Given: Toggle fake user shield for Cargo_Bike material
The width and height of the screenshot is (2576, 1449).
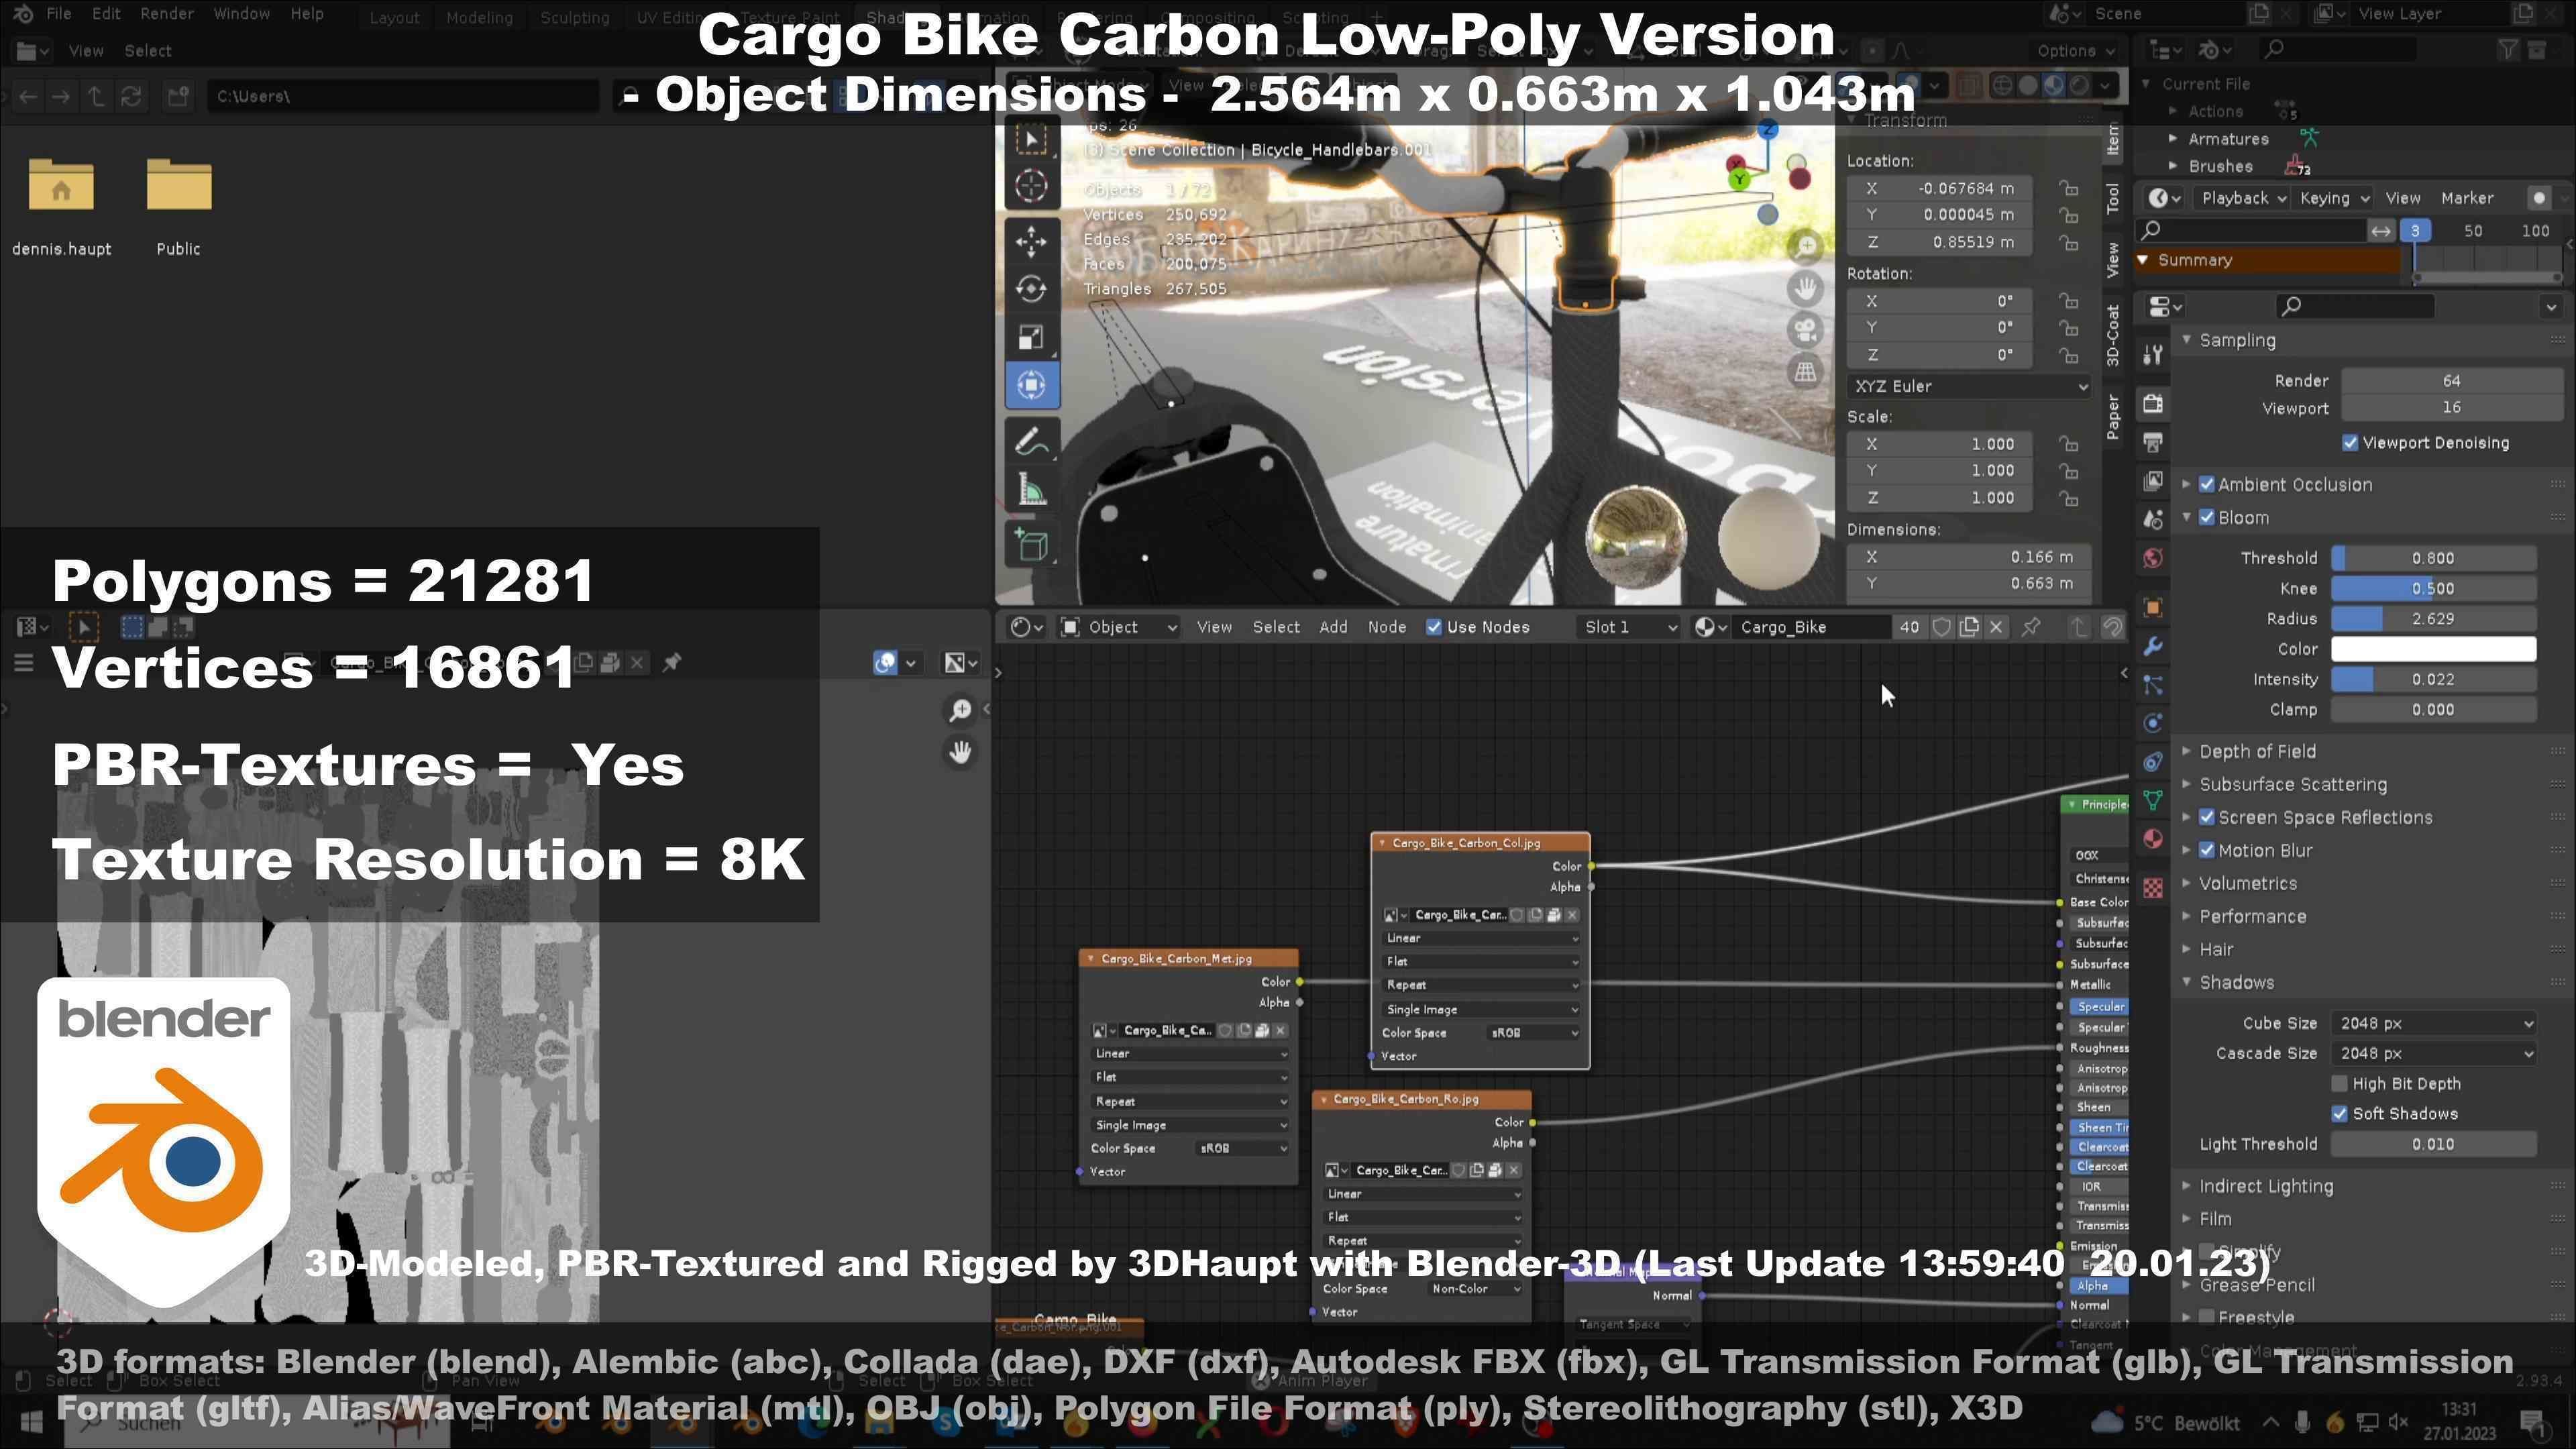Looking at the screenshot, I should (x=1941, y=627).
